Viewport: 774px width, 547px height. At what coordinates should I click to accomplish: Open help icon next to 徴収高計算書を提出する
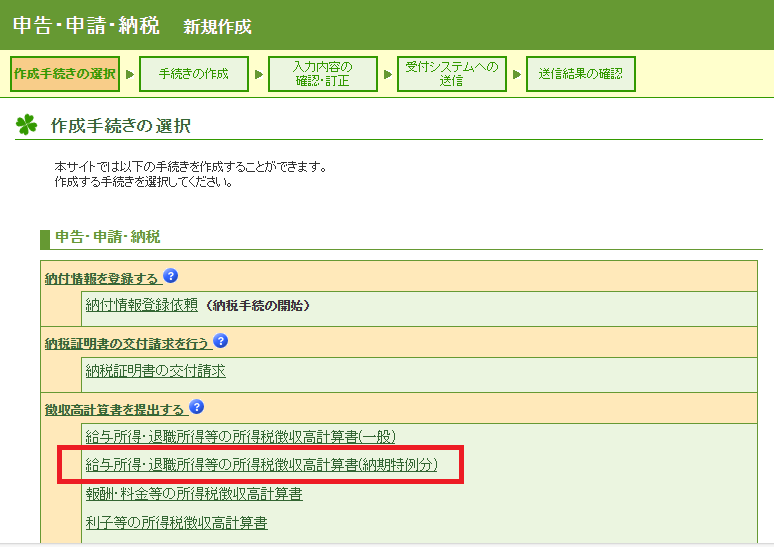[x=196, y=407]
